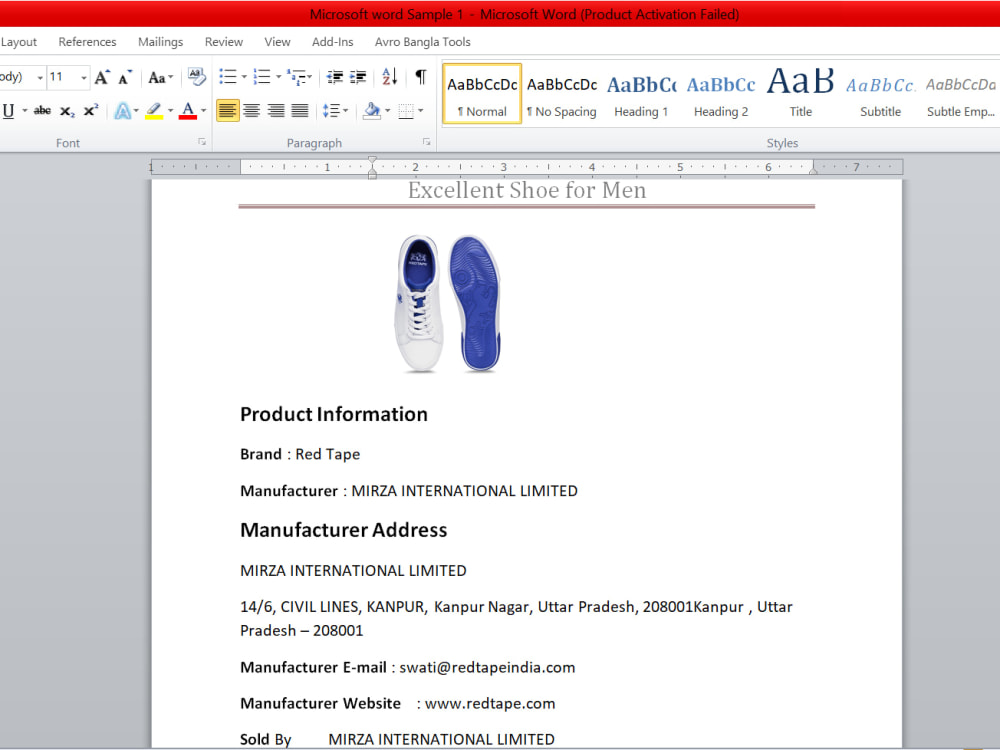Apply red font color
This screenshot has height=750, width=1000.
click(188, 111)
